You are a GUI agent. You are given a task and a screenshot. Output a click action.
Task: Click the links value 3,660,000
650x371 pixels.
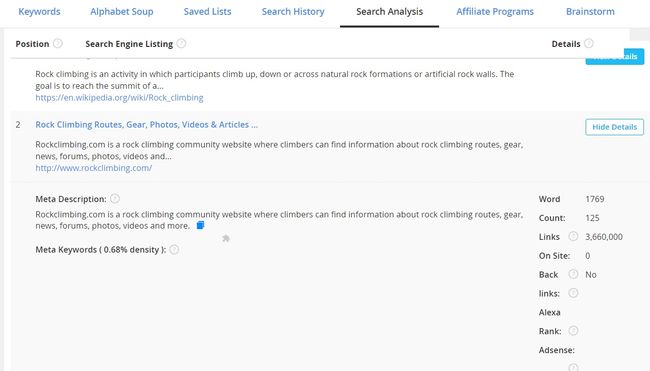[x=604, y=237]
